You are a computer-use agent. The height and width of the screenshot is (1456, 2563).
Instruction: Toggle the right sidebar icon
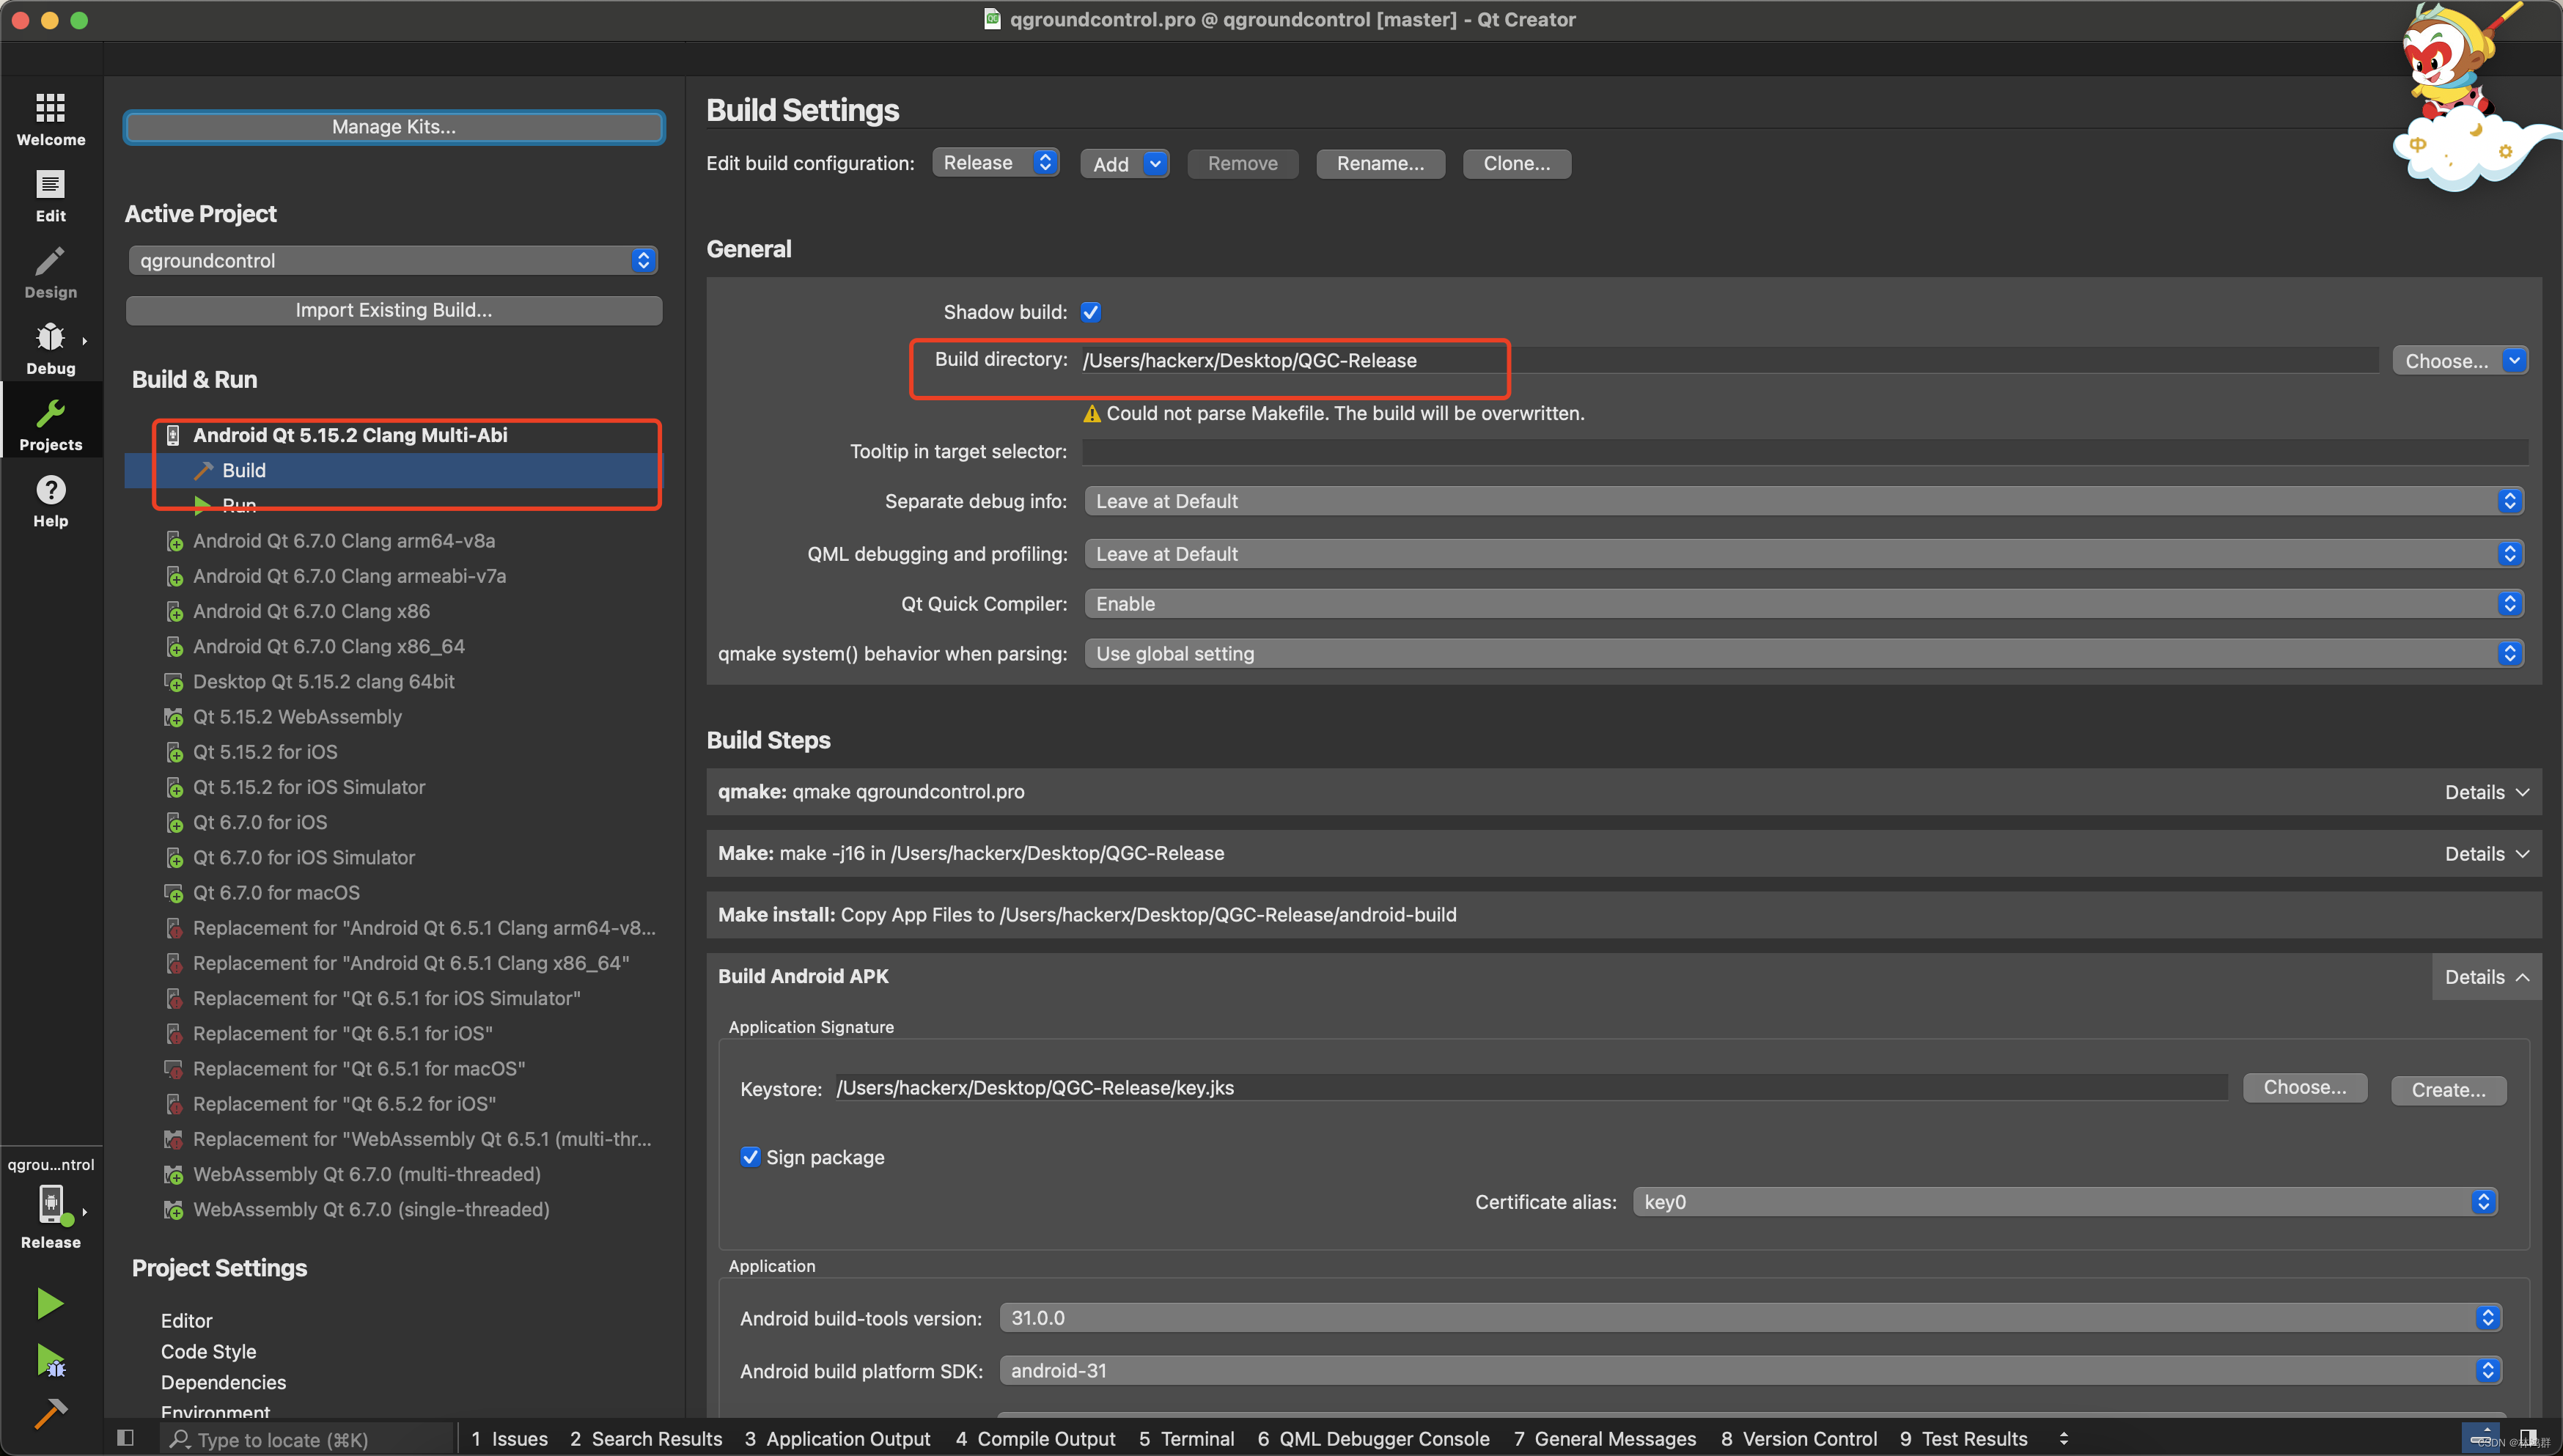point(2527,1438)
